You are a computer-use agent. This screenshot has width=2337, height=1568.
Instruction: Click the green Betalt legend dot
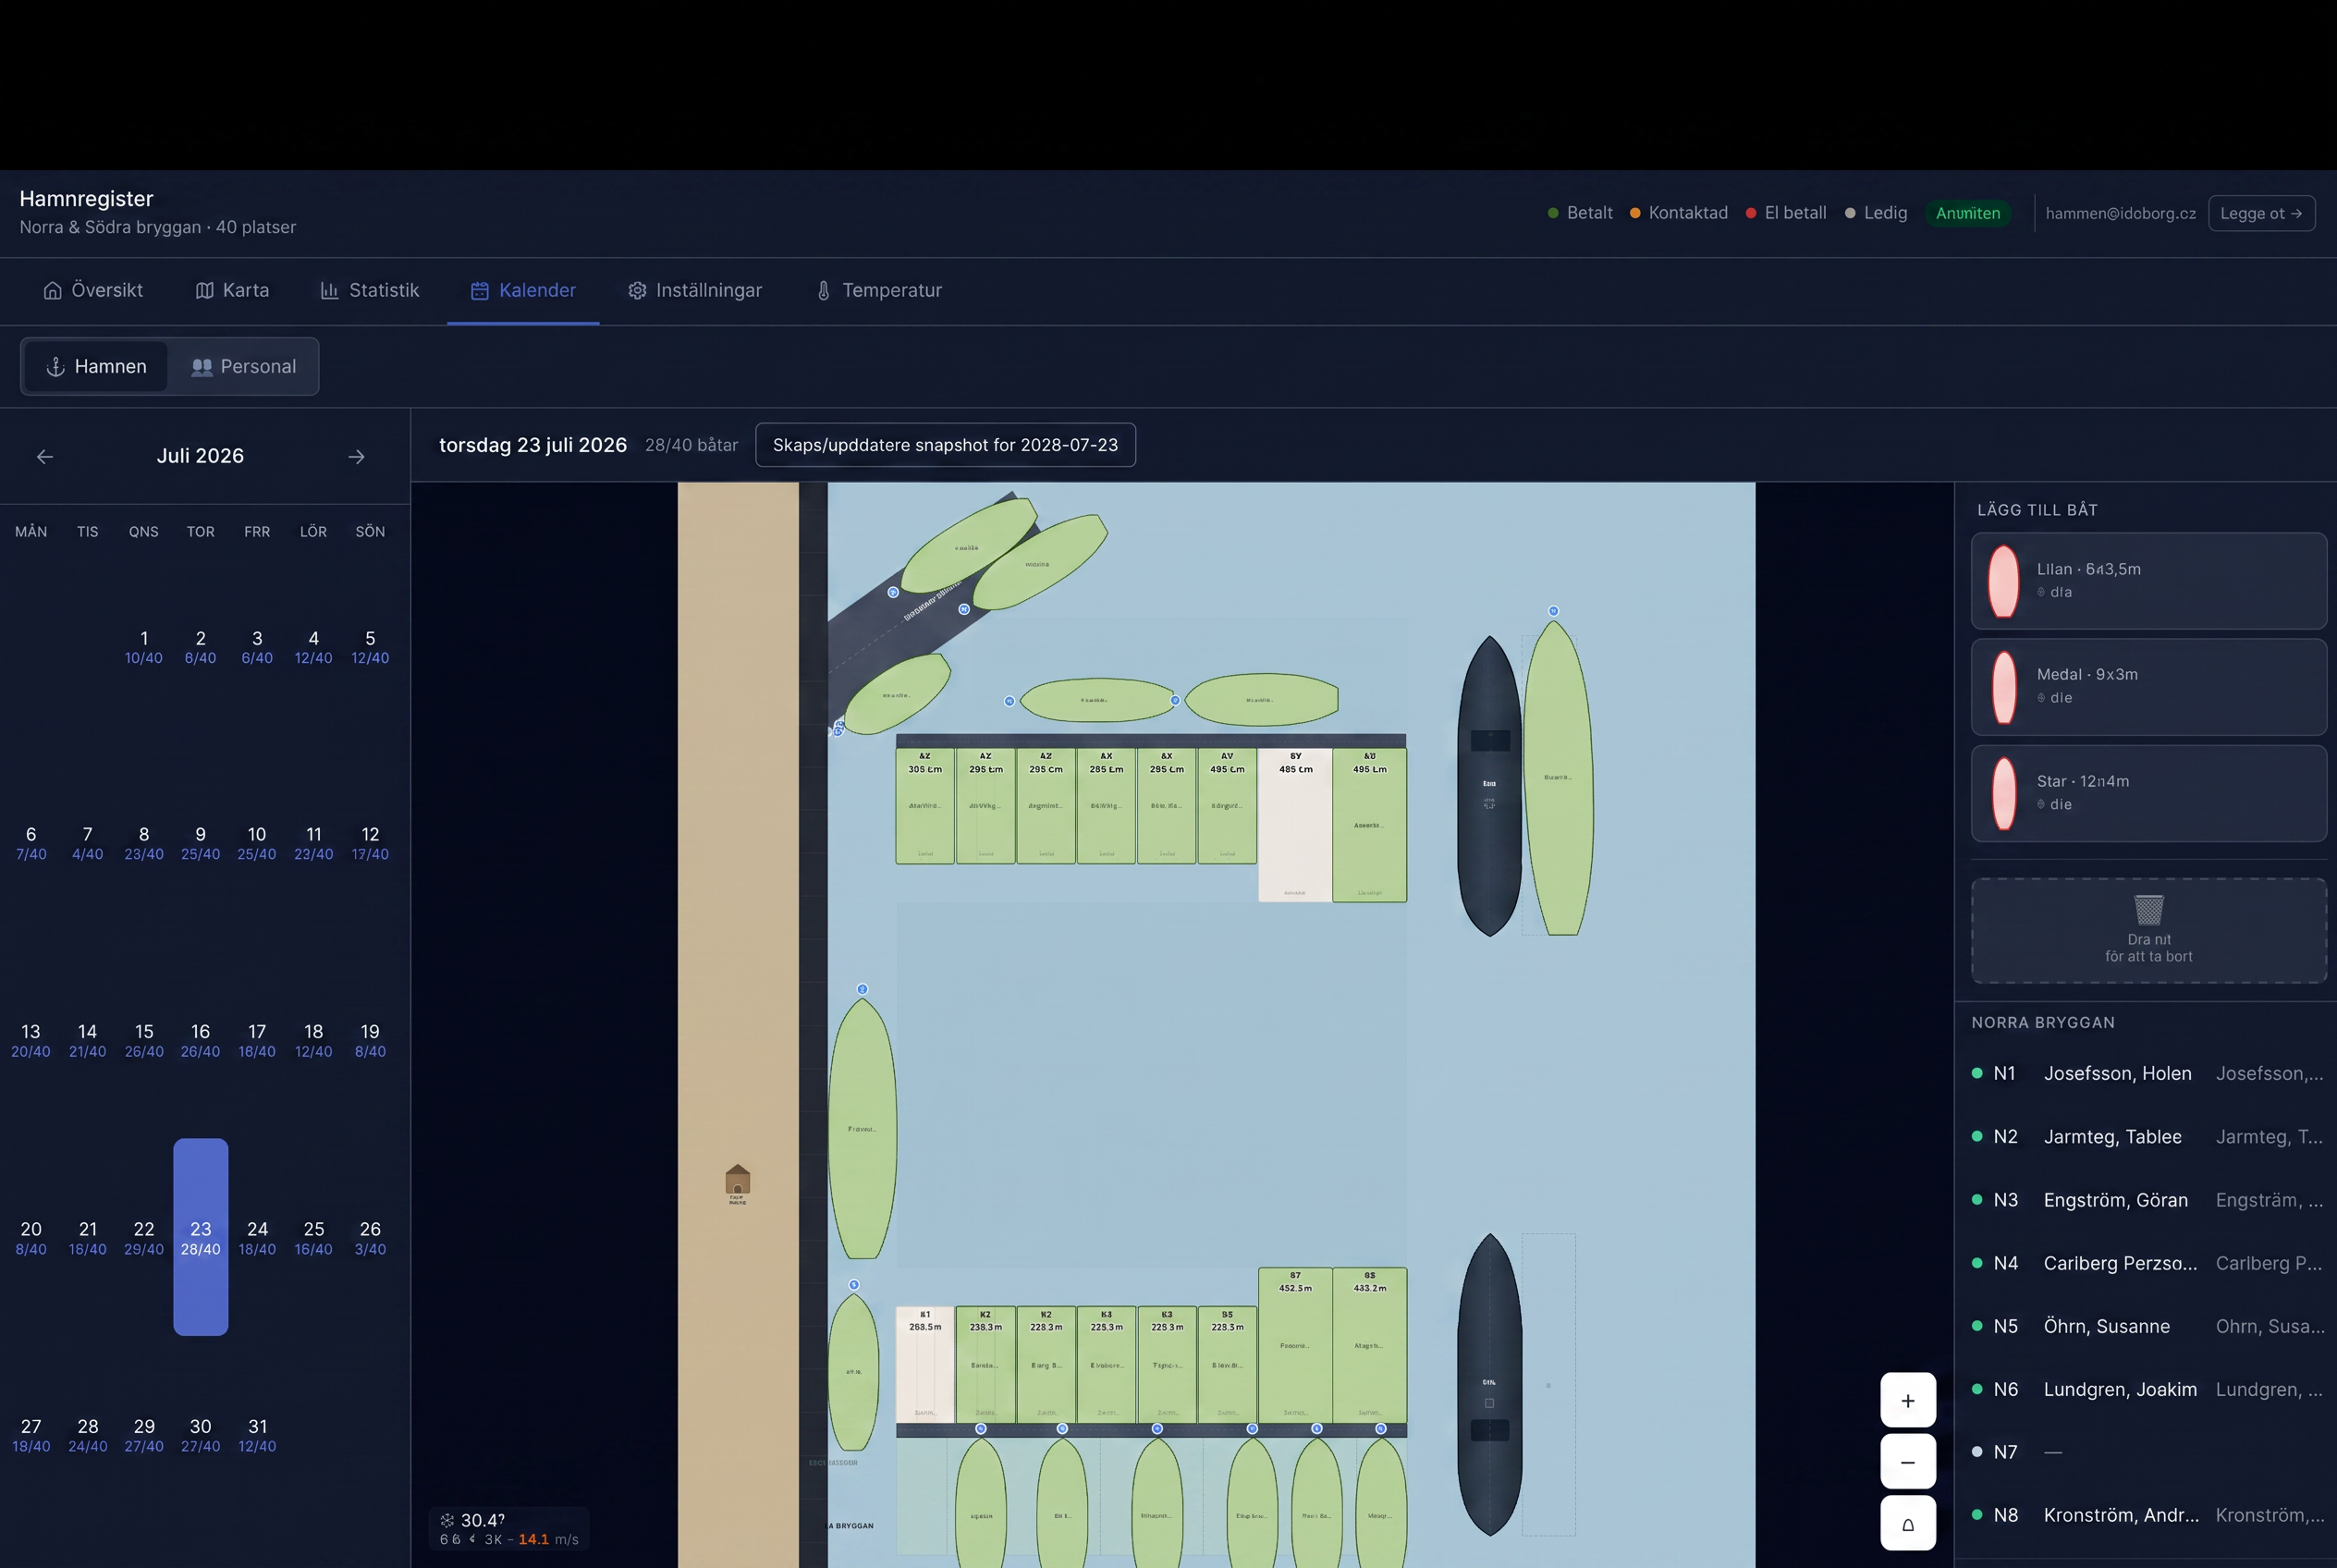pos(1553,213)
